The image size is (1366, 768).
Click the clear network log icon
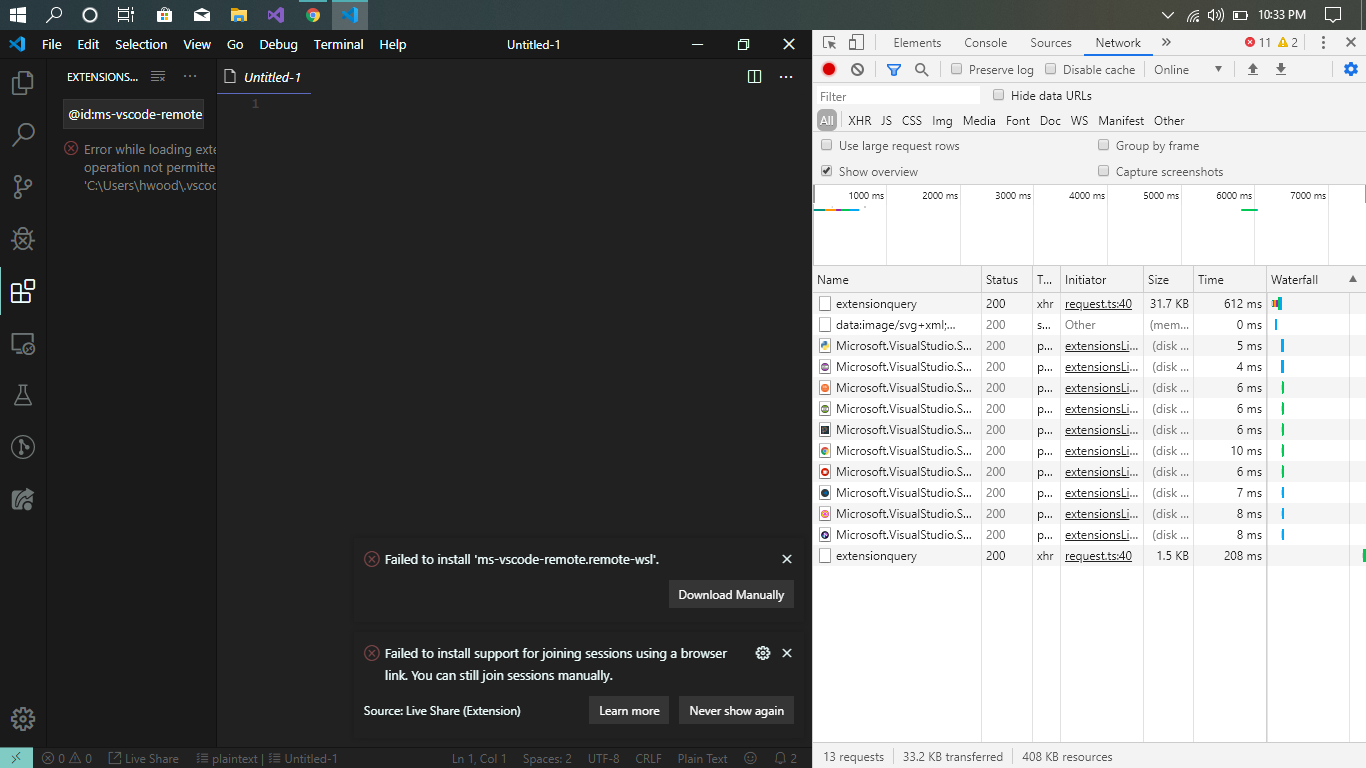[x=856, y=69]
